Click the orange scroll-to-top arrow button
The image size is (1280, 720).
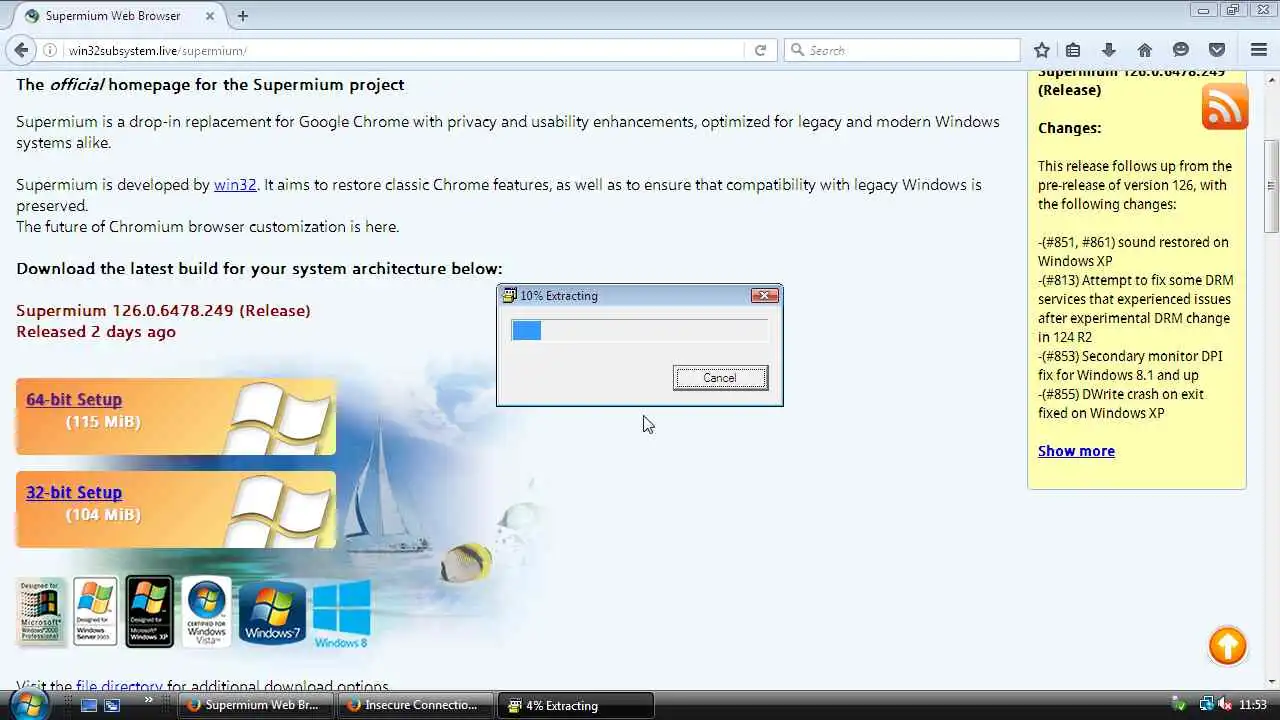click(x=1228, y=646)
